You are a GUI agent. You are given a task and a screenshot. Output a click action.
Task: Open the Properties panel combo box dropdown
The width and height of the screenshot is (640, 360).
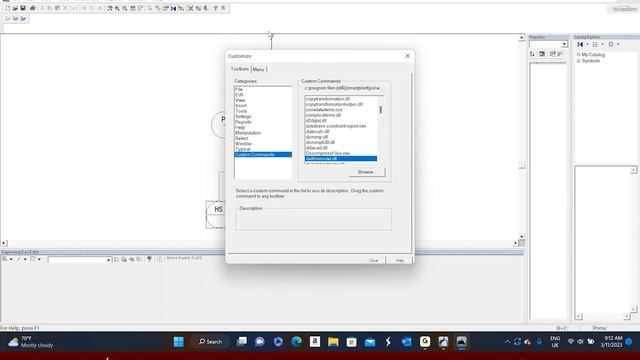click(x=564, y=44)
